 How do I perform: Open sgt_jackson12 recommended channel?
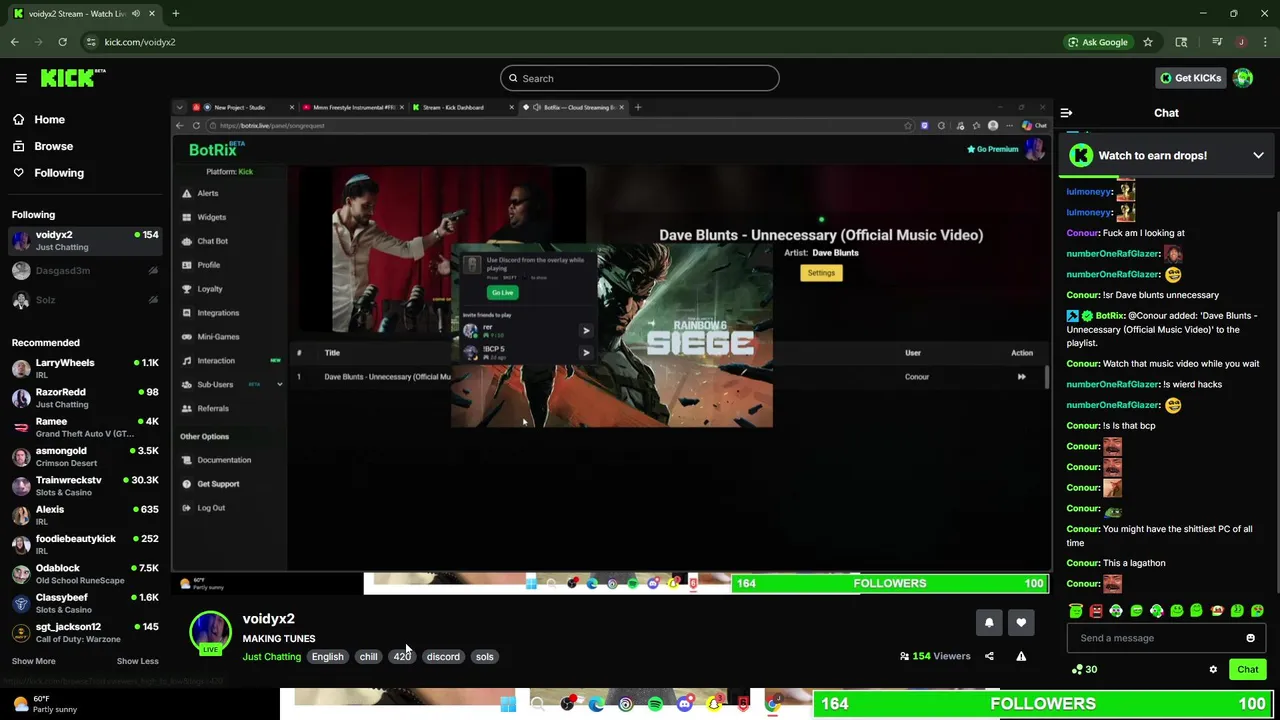[85, 633]
